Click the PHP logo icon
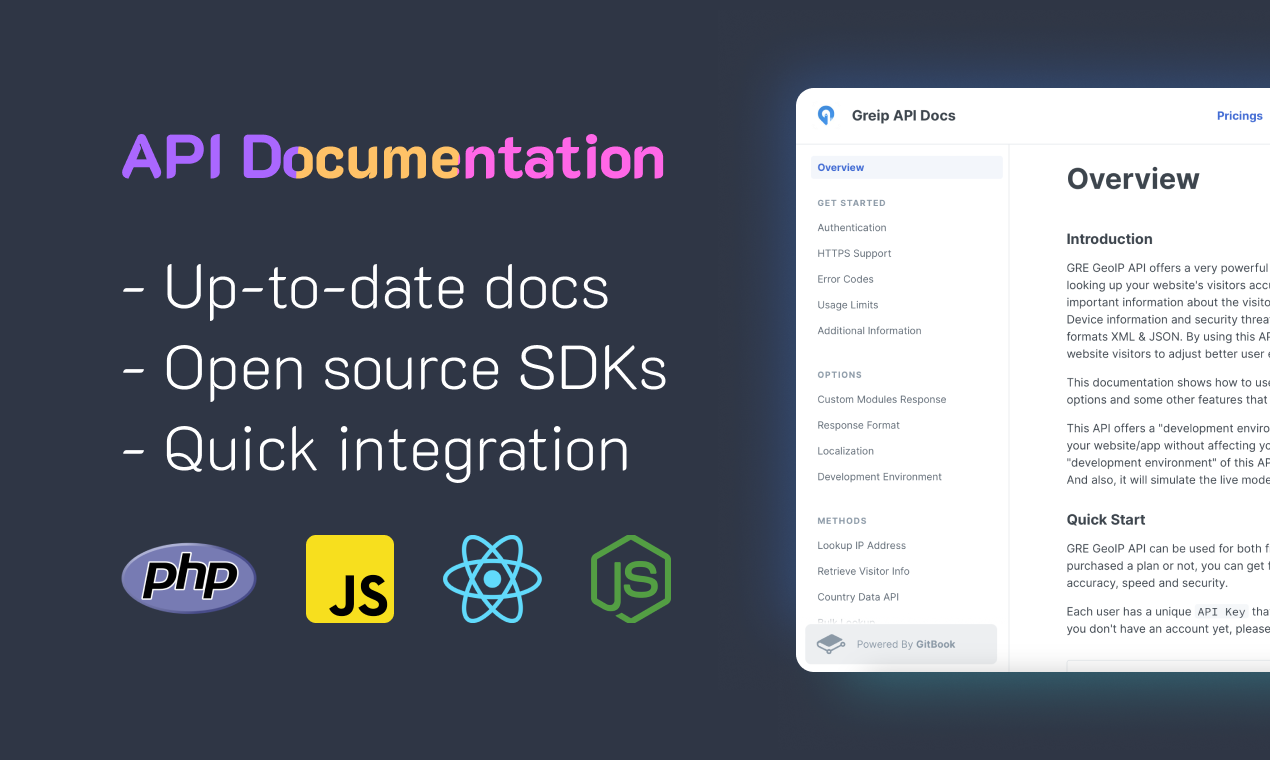Screen dimensions: 1270x760 [189, 578]
